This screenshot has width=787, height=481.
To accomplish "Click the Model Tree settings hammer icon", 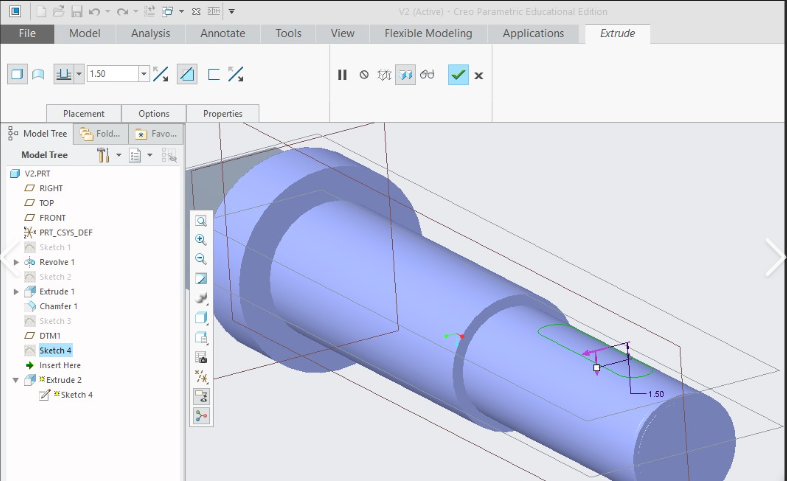I will pos(103,155).
